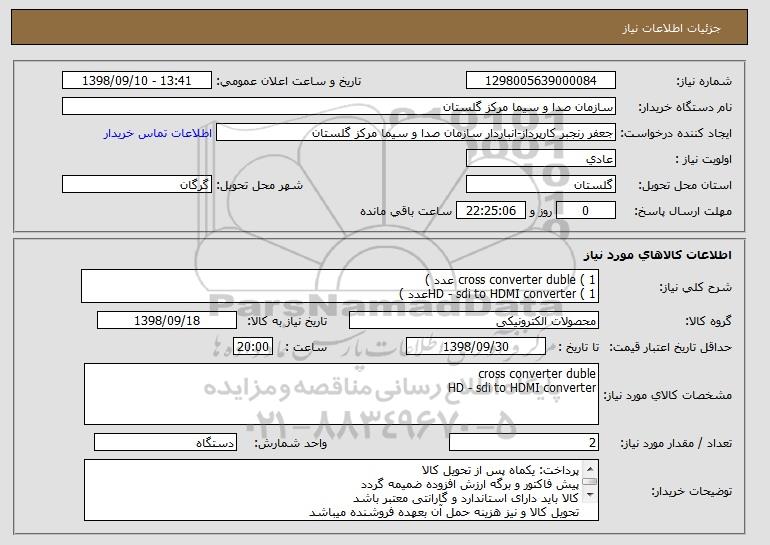The width and height of the screenshot is (770, 545).
Task: Click the quantity field showing 2
Action: tap(524, 442)
